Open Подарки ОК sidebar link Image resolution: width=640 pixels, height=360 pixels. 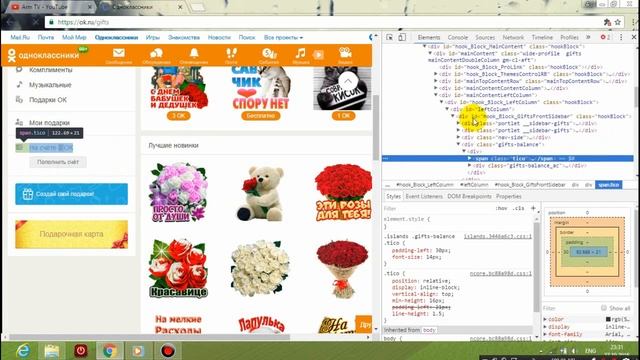click(x=48, y=100)
